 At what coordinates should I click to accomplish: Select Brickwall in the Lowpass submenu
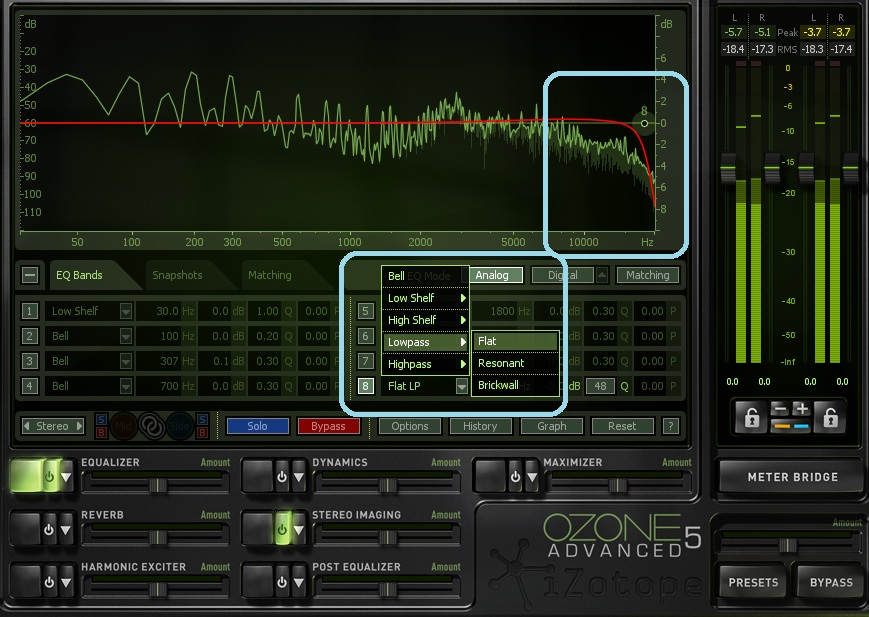pyautogui.click(x=515, y=385)
